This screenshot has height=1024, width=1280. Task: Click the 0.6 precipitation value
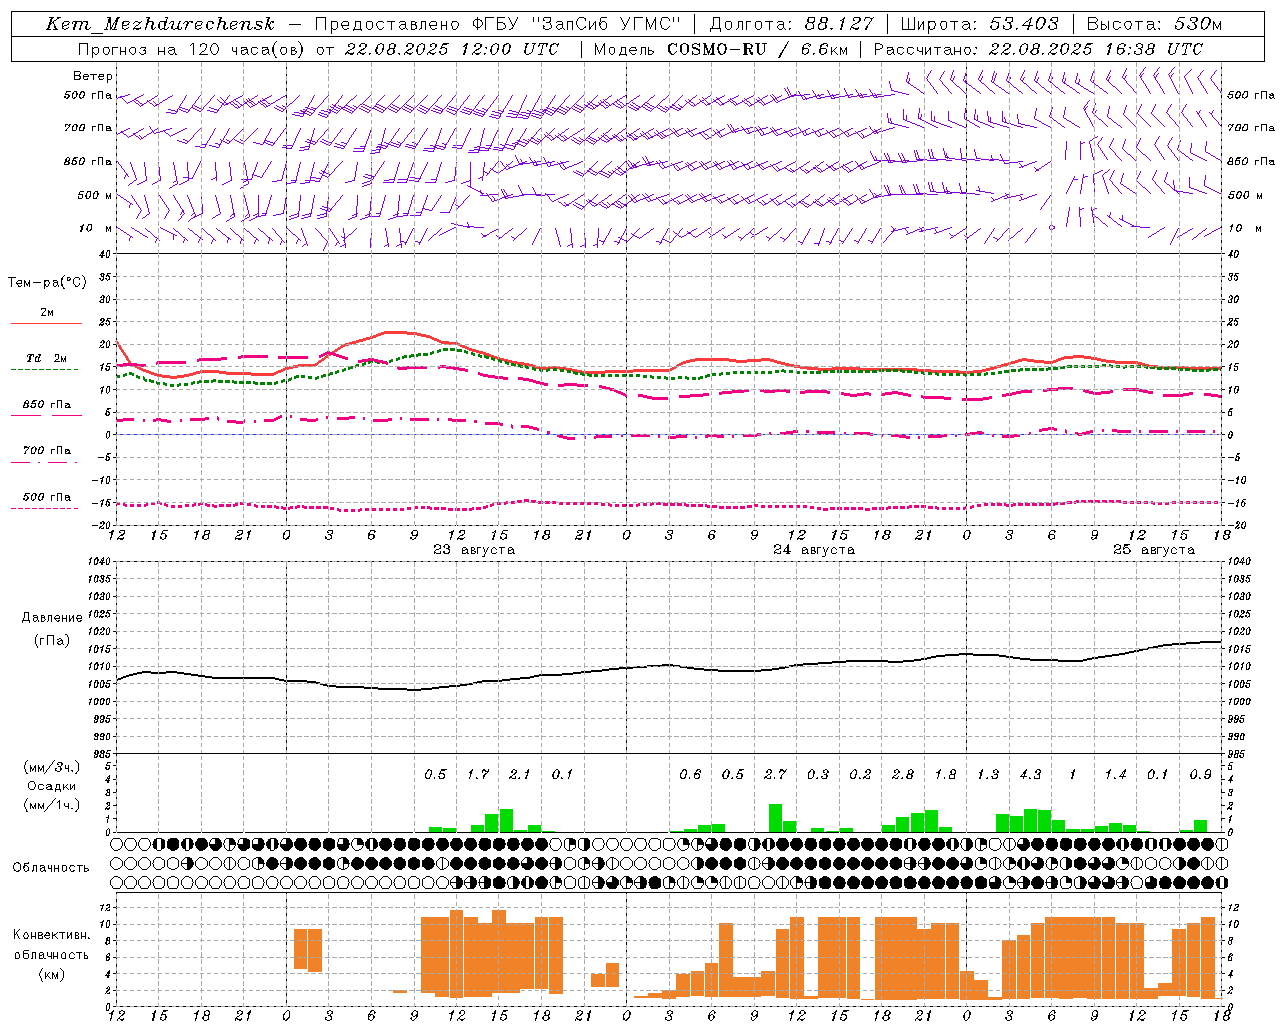690,774
